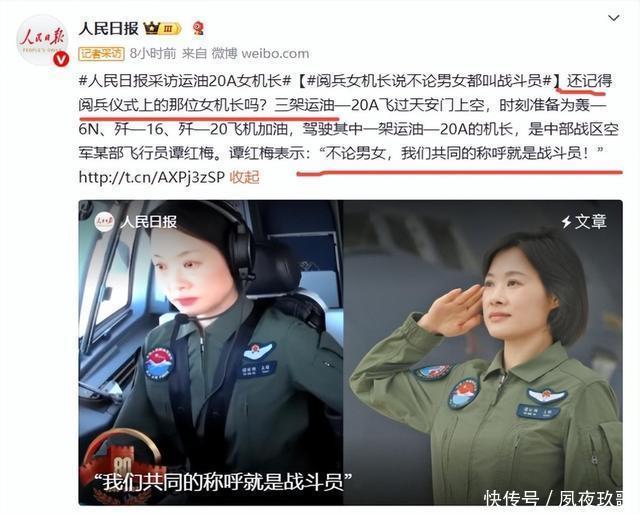
Task: Open the 人民日报 profile avatar
Action: (x=41, y=40)
